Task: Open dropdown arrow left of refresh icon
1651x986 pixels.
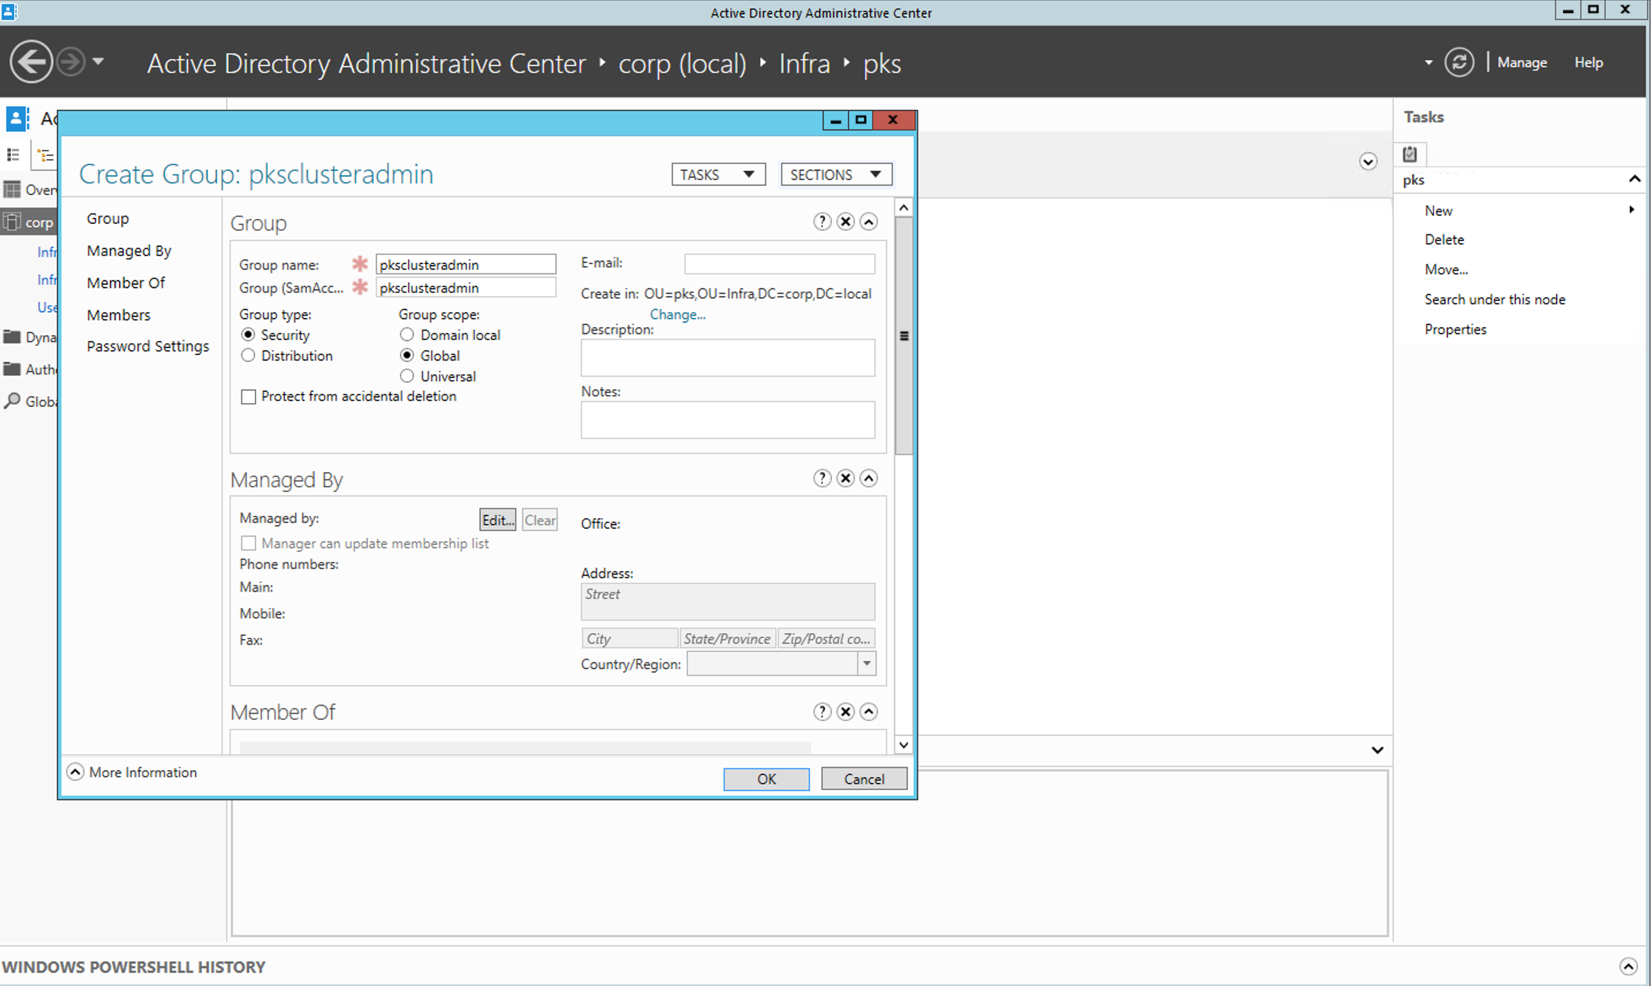Action: pos(1428,63)
